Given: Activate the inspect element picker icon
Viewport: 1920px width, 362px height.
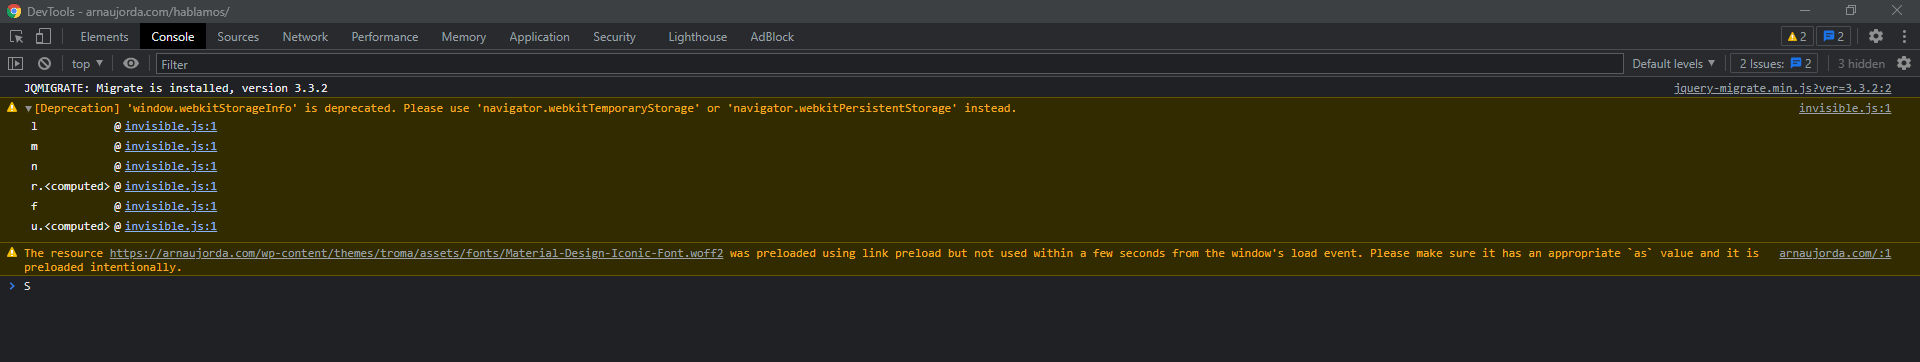Looking at the screenshot, I should 17,36.
